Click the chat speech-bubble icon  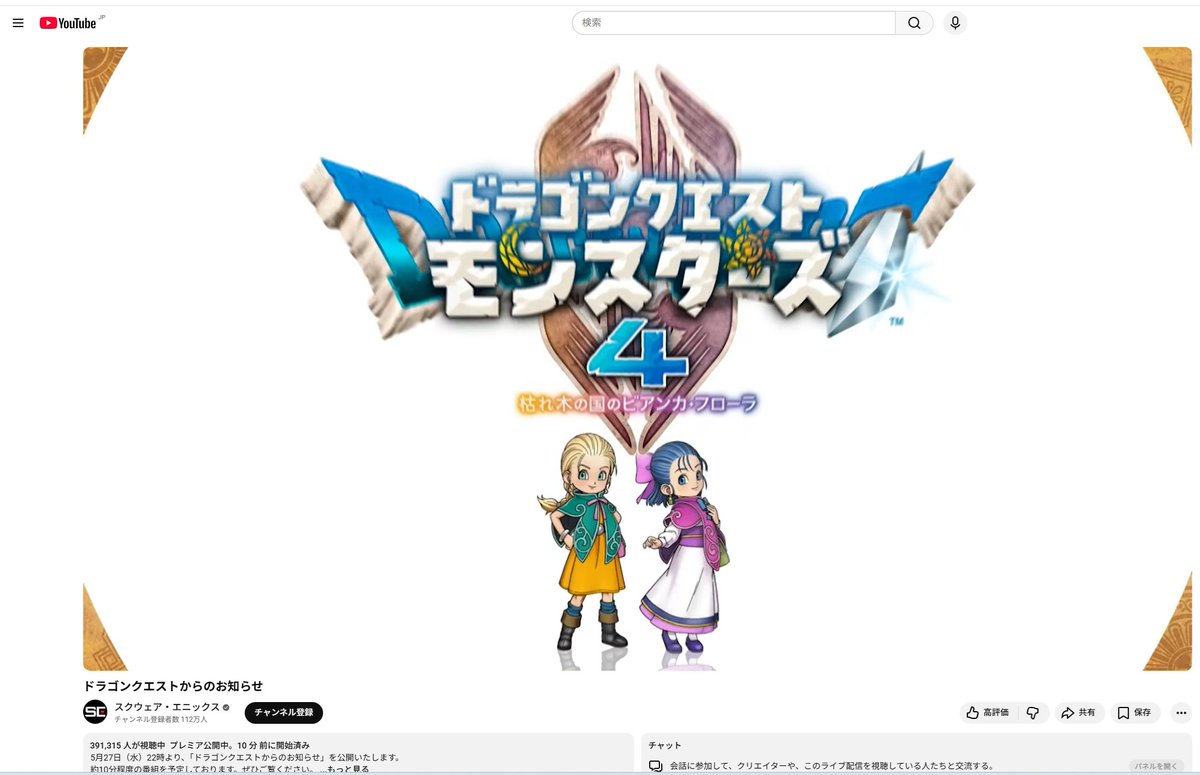[x=656, y=766]
